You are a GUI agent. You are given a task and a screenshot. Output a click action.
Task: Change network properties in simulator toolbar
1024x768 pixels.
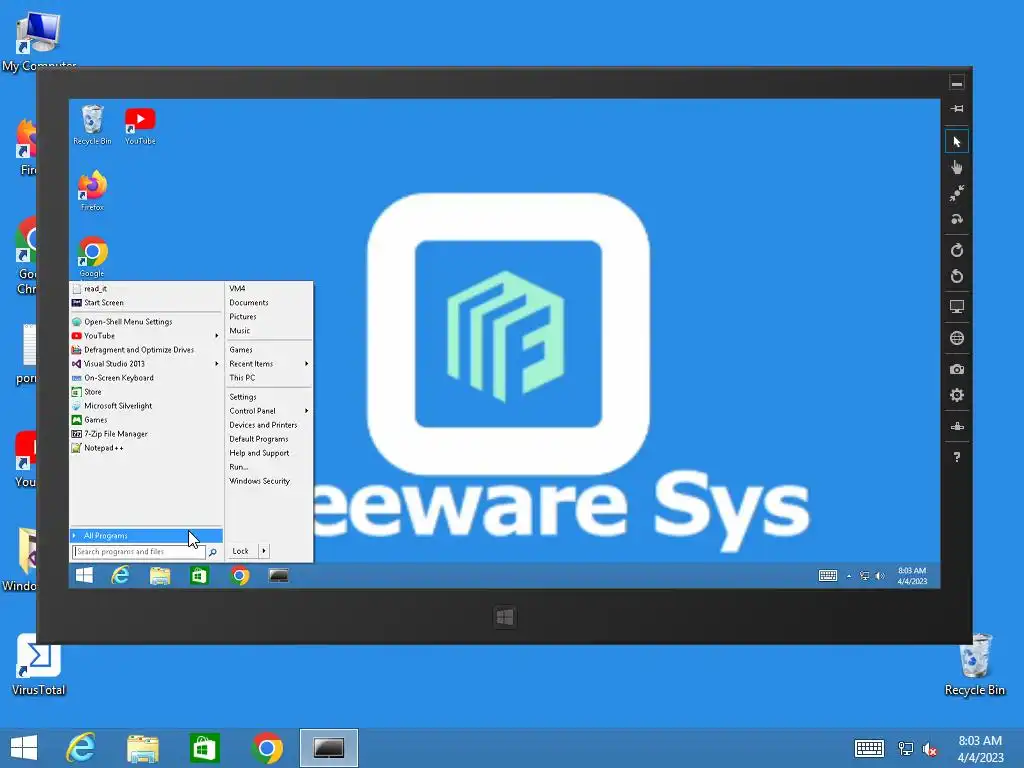957,426
